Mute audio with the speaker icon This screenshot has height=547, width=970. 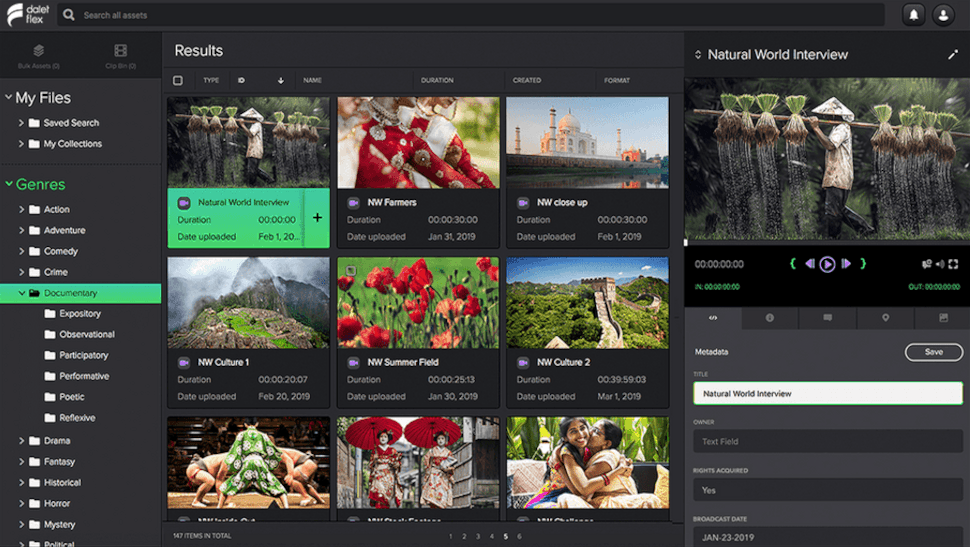tap(941, 264)
